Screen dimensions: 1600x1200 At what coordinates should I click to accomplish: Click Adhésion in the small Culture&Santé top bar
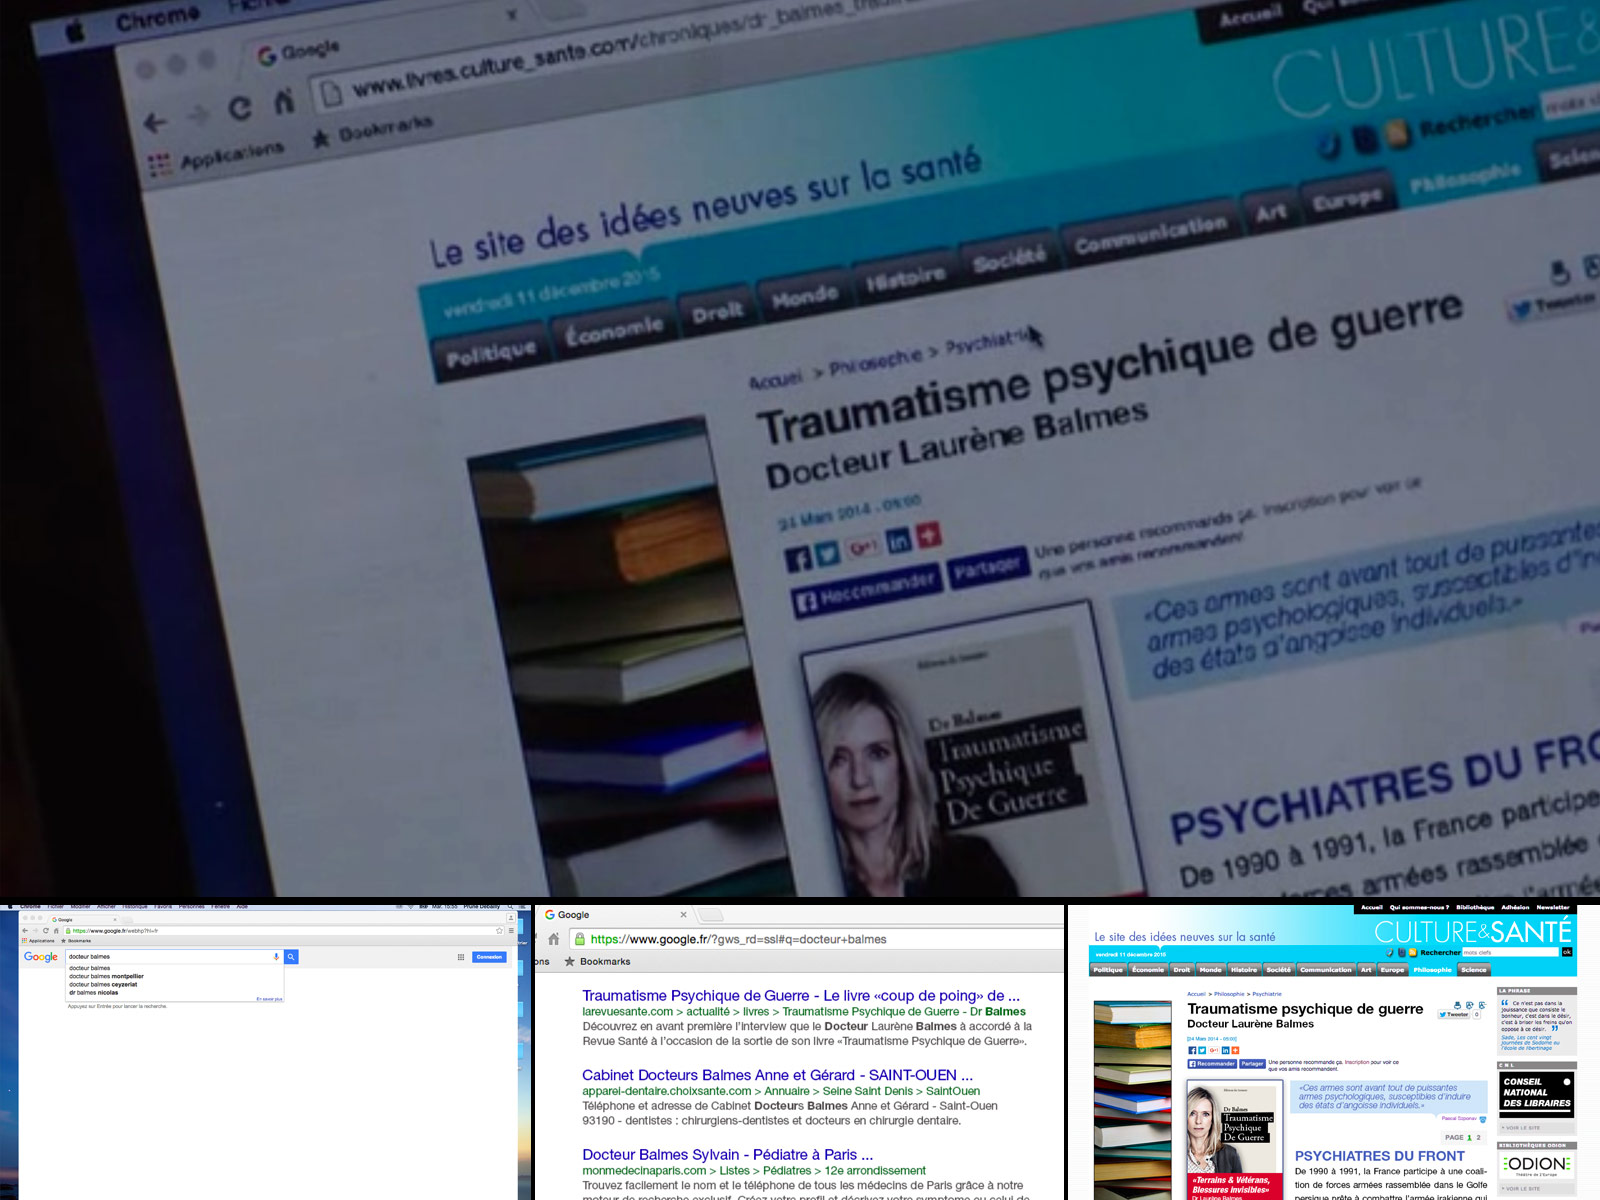coord(1515,907)
